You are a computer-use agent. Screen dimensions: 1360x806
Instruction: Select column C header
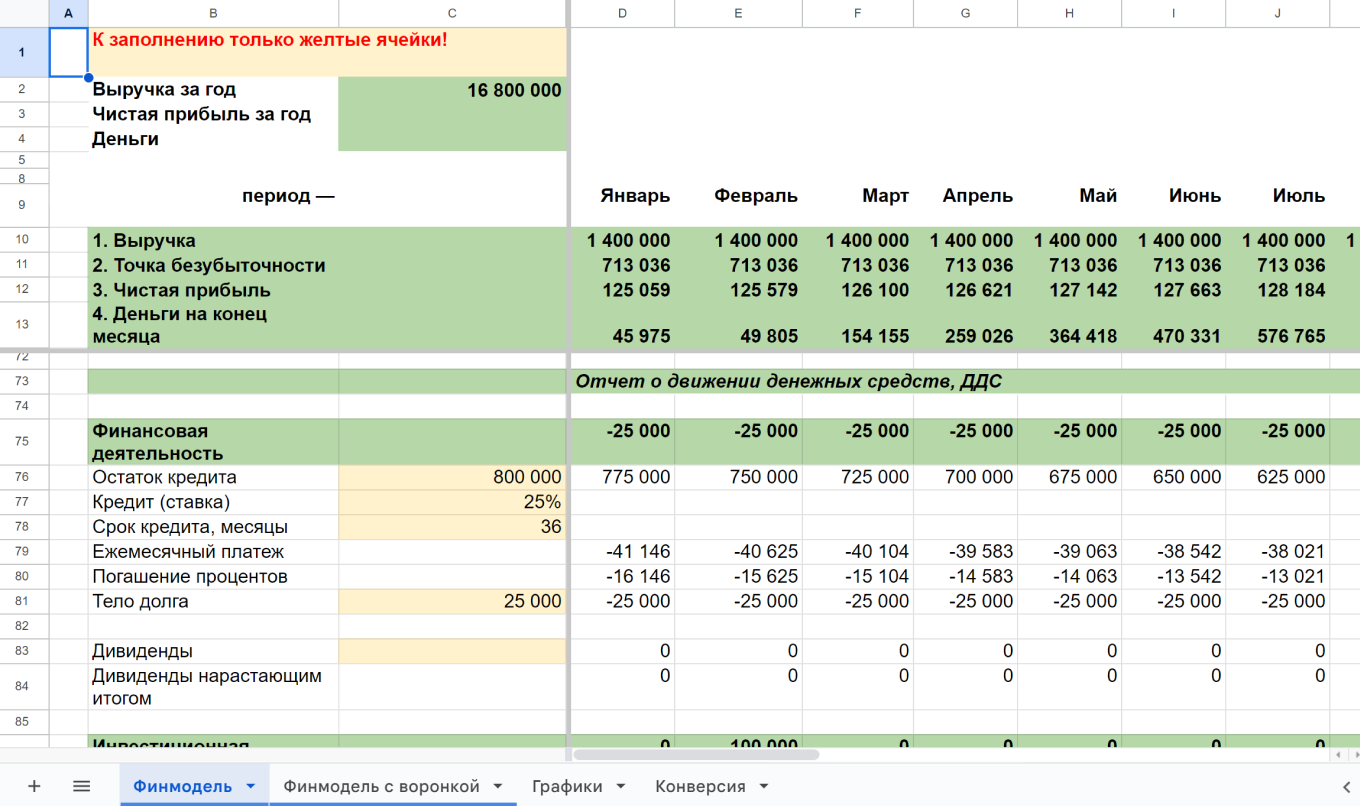click(452, 13)
